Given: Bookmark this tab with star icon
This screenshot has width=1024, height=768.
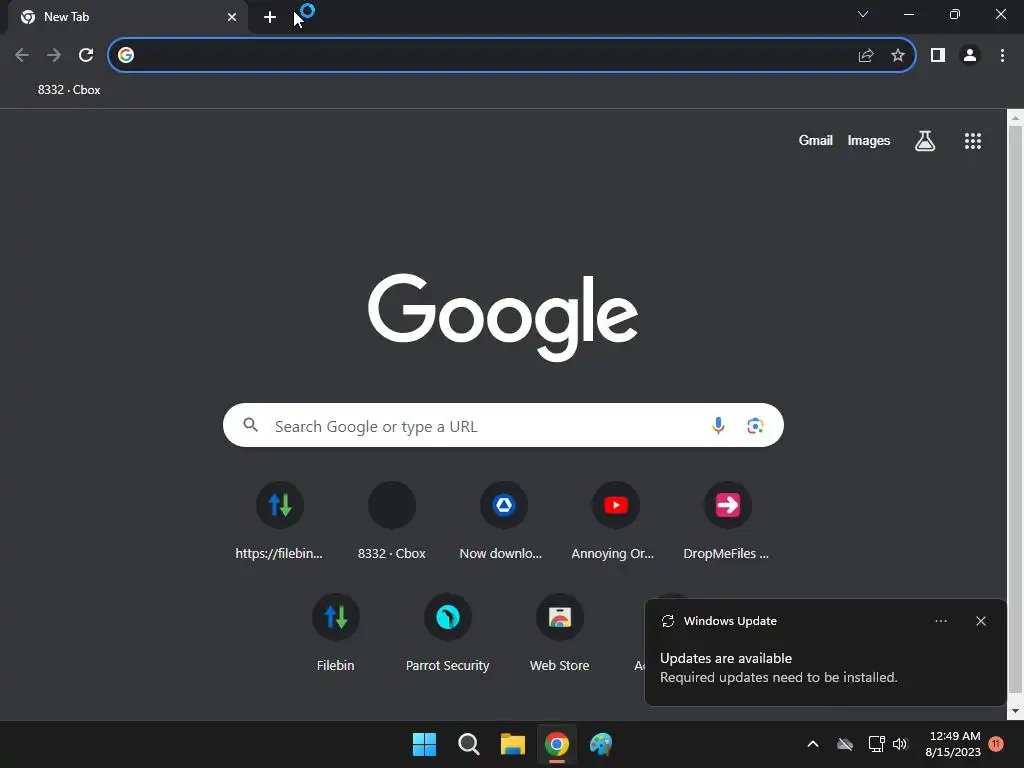Looking at the screenshot, I should coord(898,56).
